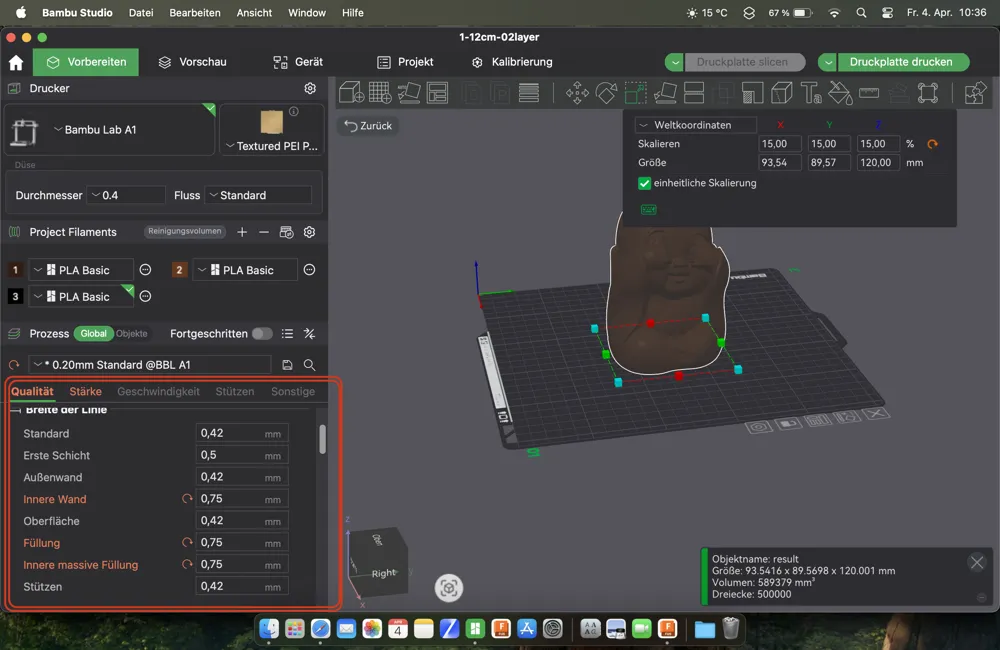Open the Durchmesser 0.4 dropdown
Image resolution: width=1000 pixels, height=650 pixels.
point(125,195)
